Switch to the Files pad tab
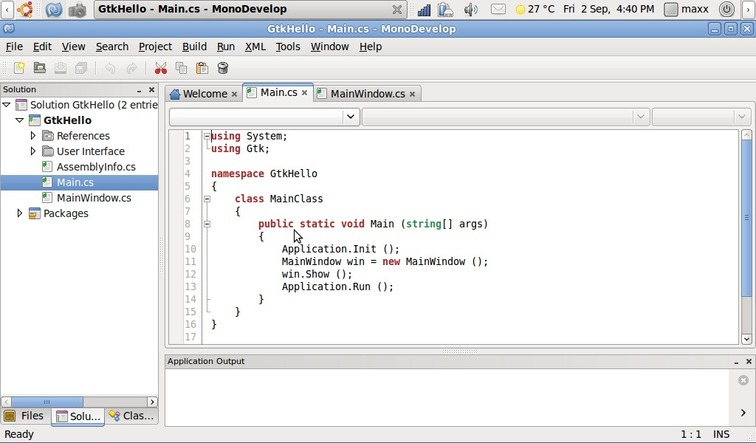 [x=26, y=416]
